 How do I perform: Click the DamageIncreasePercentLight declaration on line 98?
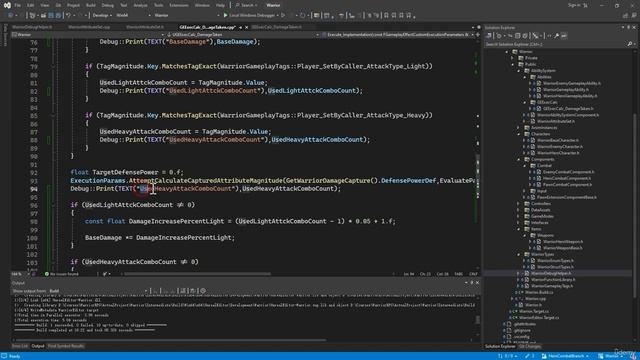tap(180, 221)
